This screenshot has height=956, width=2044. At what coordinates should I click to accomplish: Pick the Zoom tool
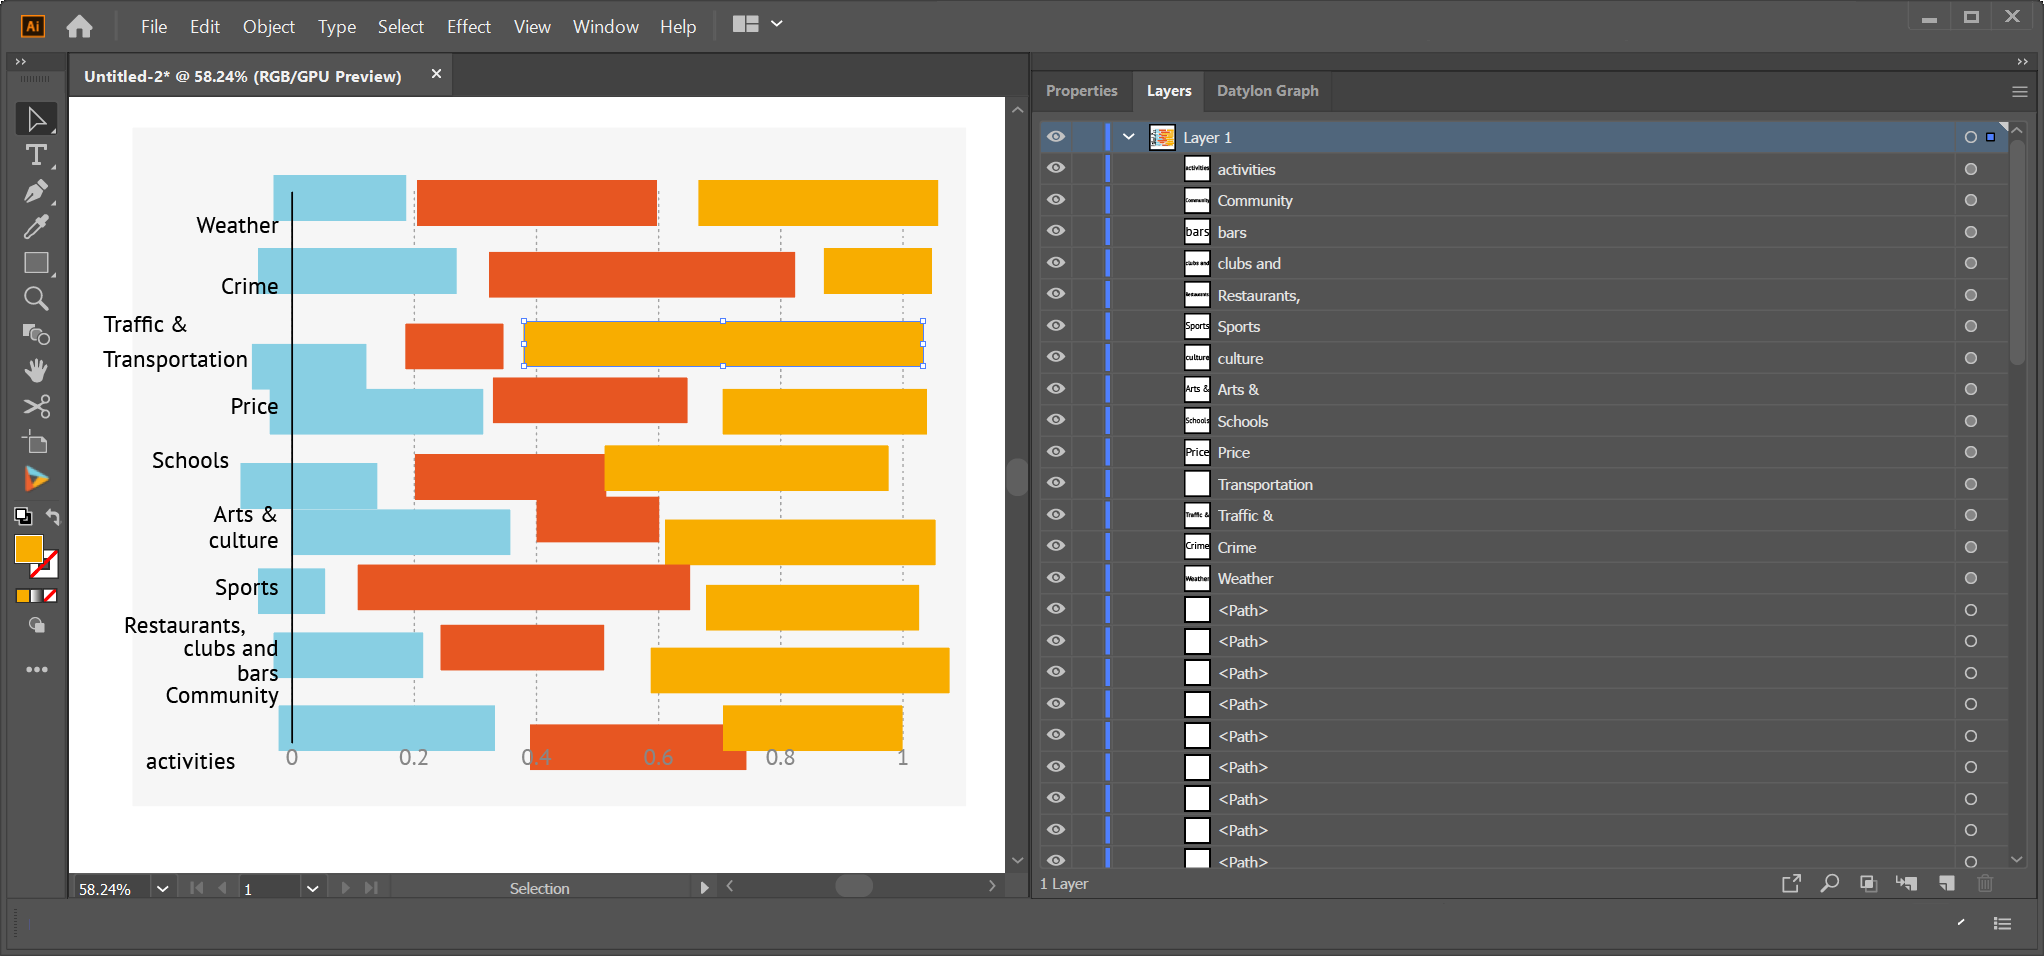point(37,299)
